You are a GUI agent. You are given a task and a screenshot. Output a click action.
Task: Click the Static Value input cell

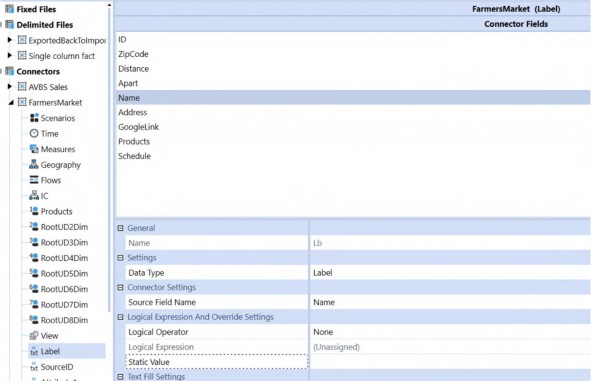(x=450, y=362)
